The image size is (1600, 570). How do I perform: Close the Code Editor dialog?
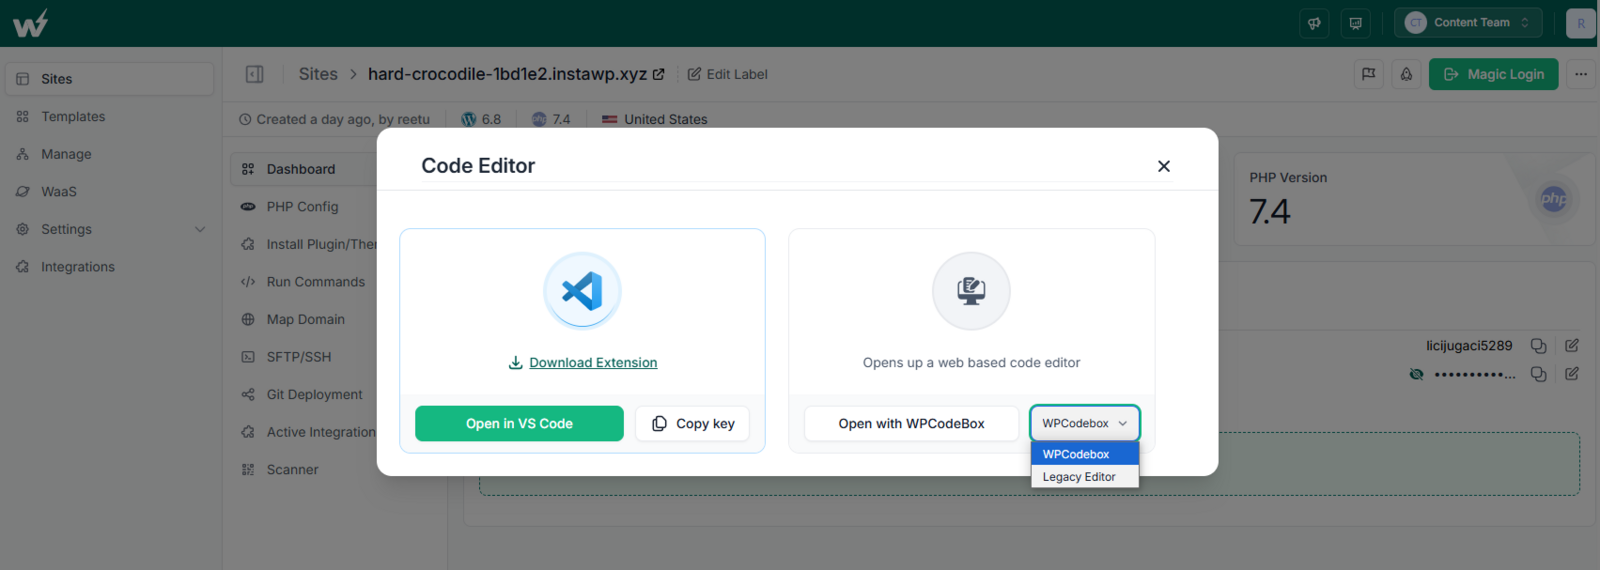tap(1164, 166)
